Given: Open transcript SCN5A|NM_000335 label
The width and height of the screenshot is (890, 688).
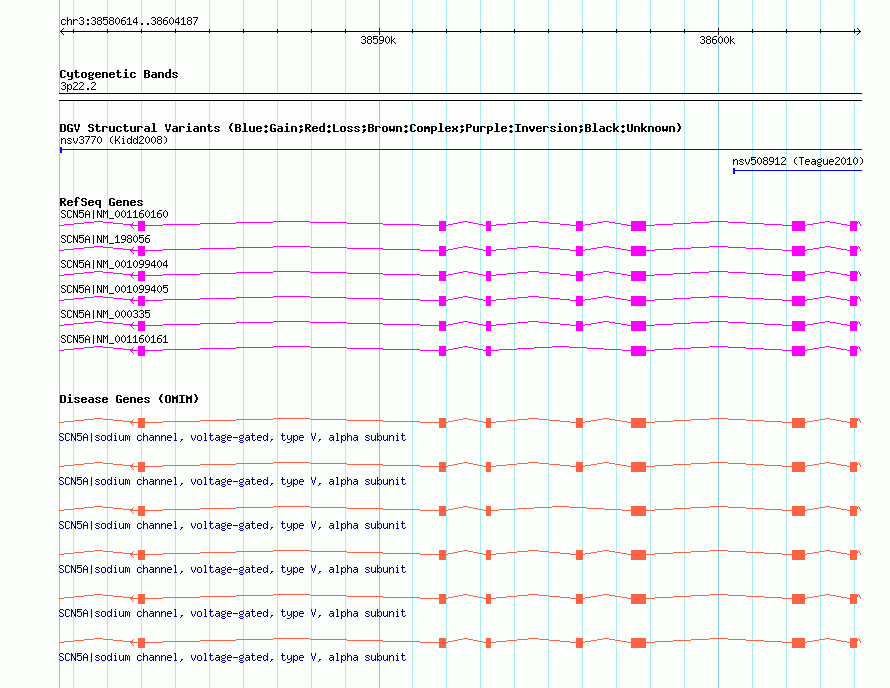Looking at the screenshot, I should (105, 314).
